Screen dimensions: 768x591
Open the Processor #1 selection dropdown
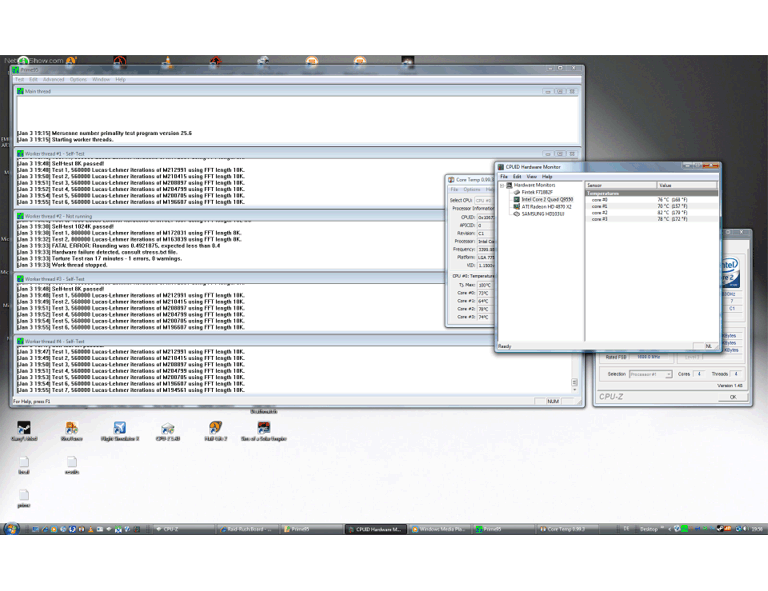click(650, 374)
